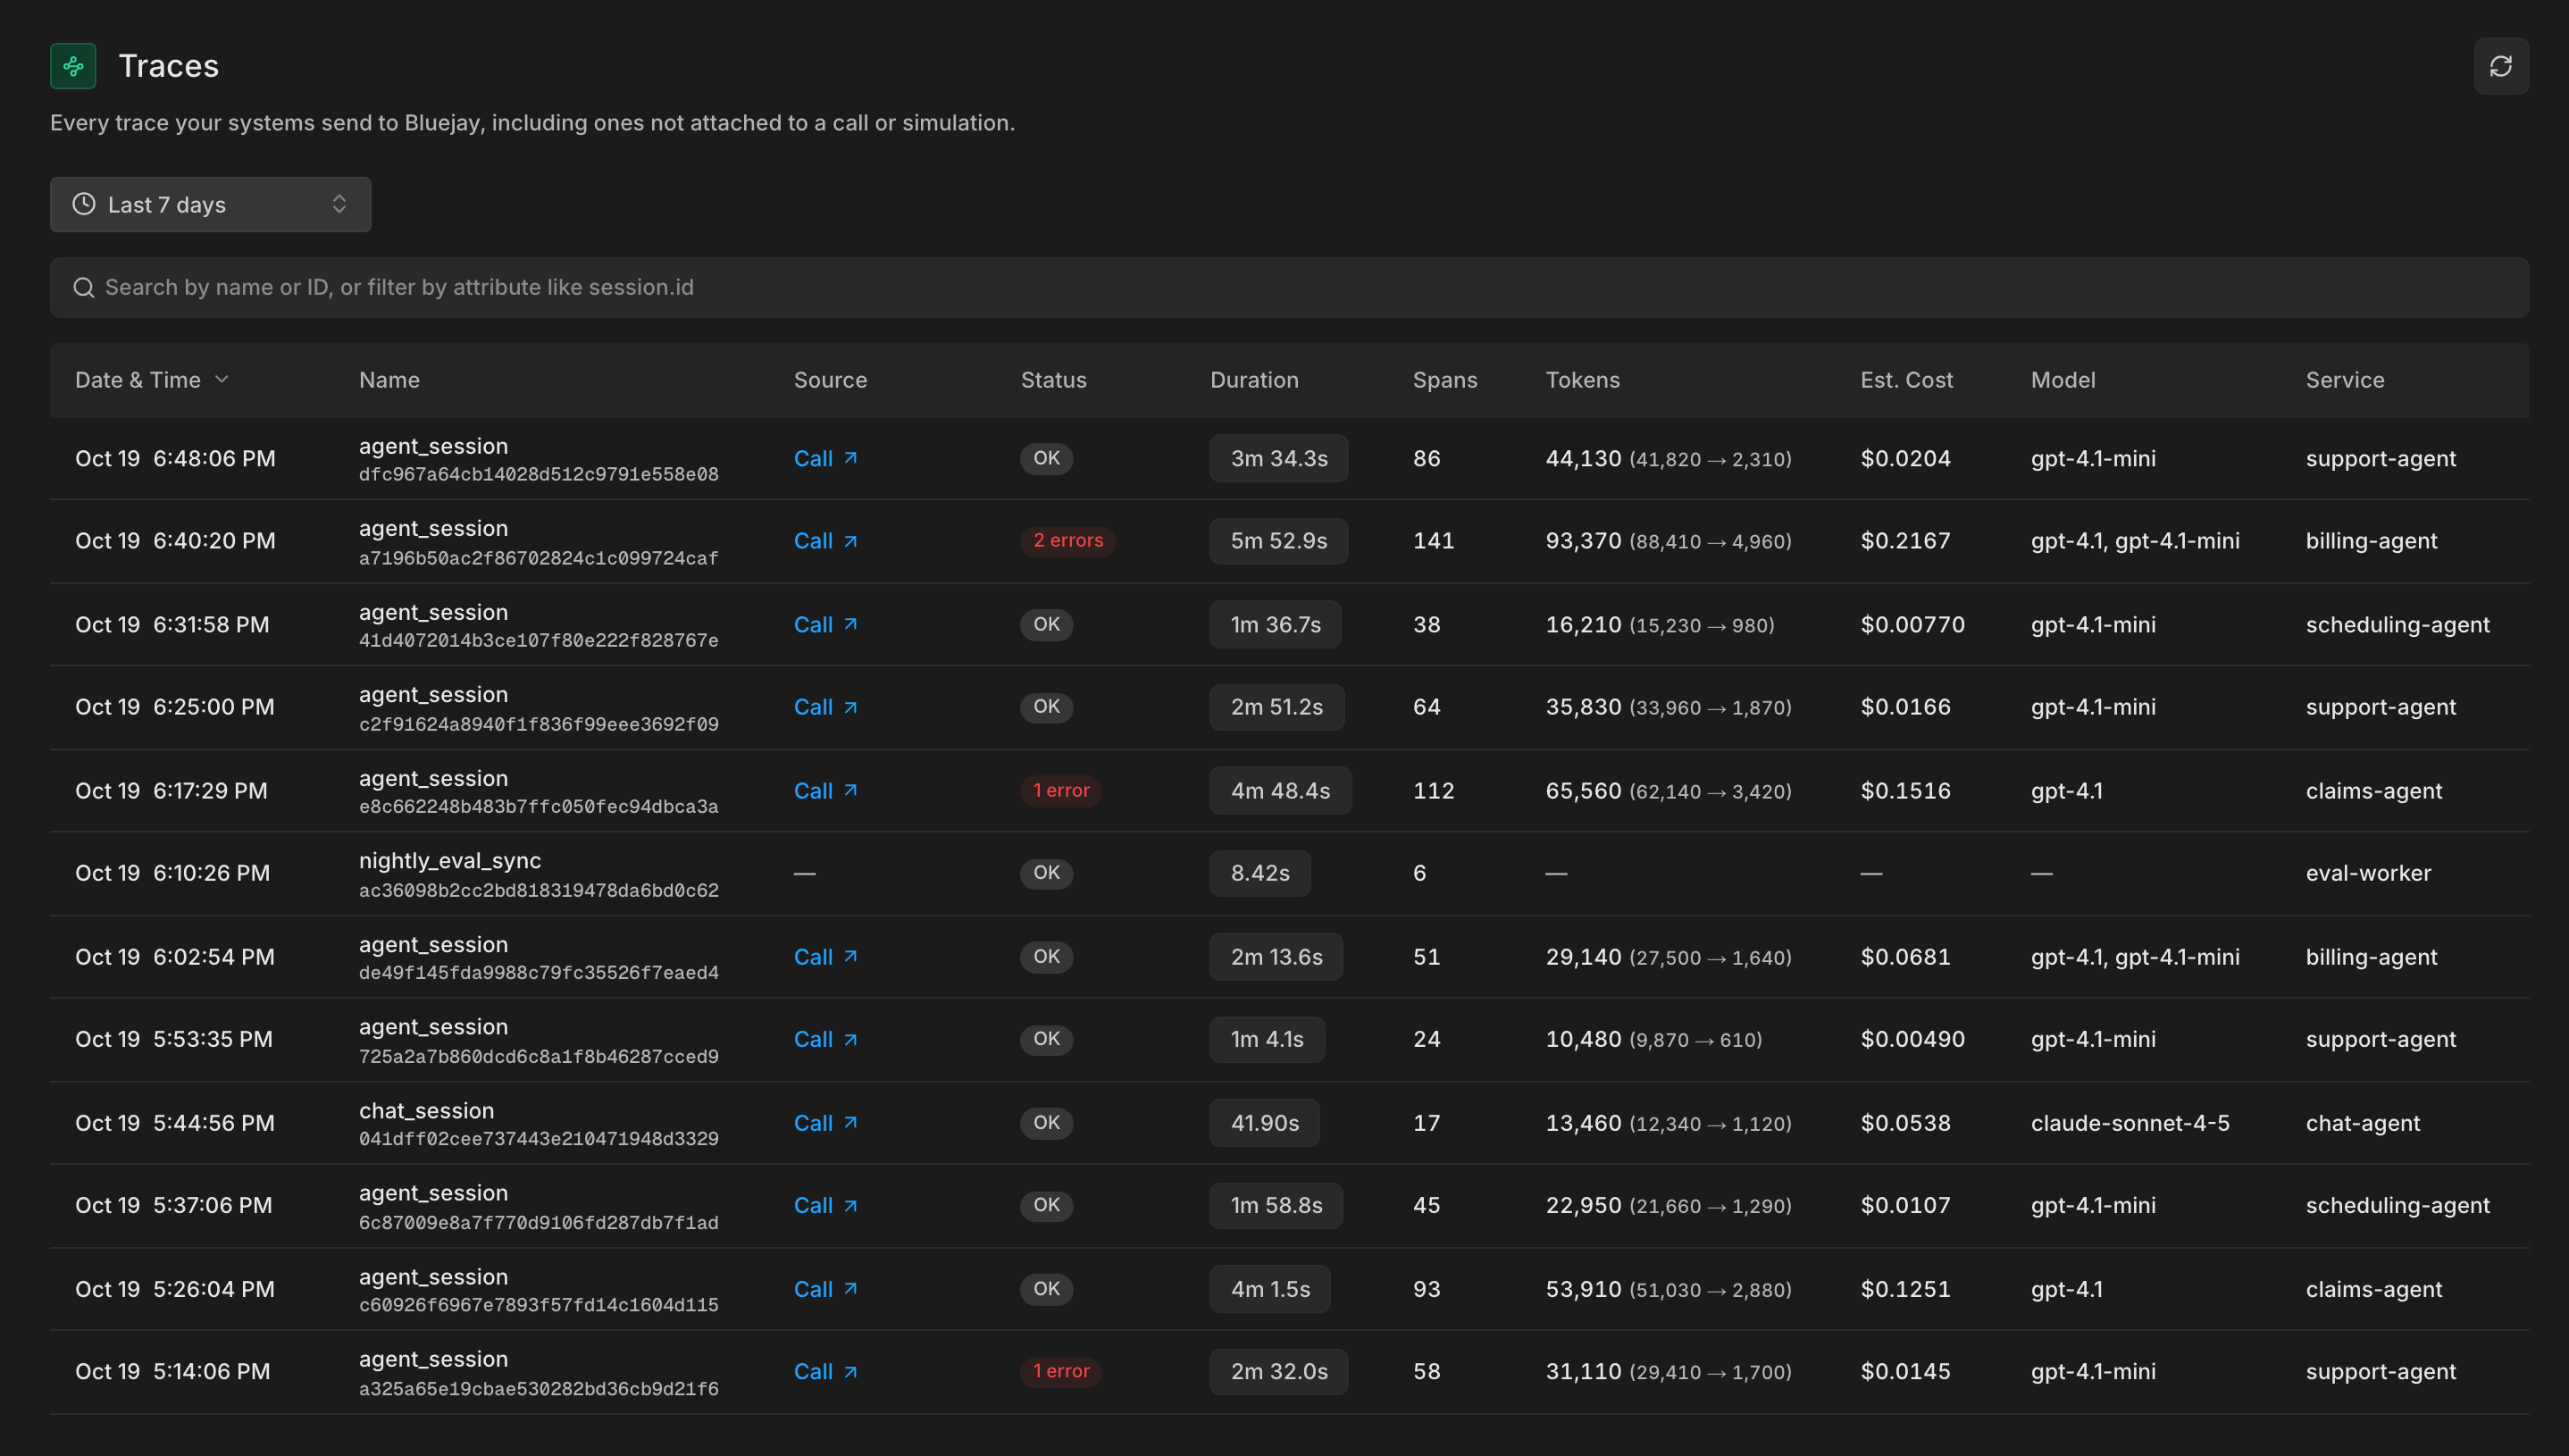Click the 2 errors status badge

coord(1068,541)
